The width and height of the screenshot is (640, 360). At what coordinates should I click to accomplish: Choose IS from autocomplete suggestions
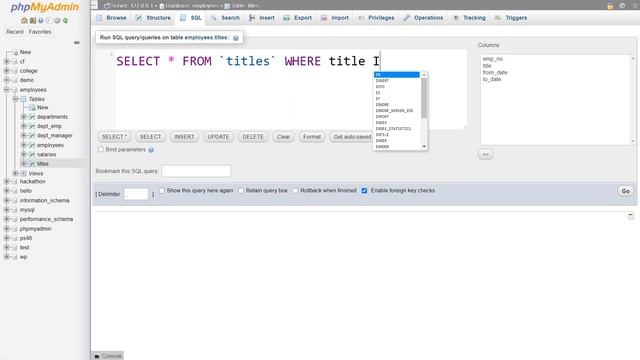[397, 93]
